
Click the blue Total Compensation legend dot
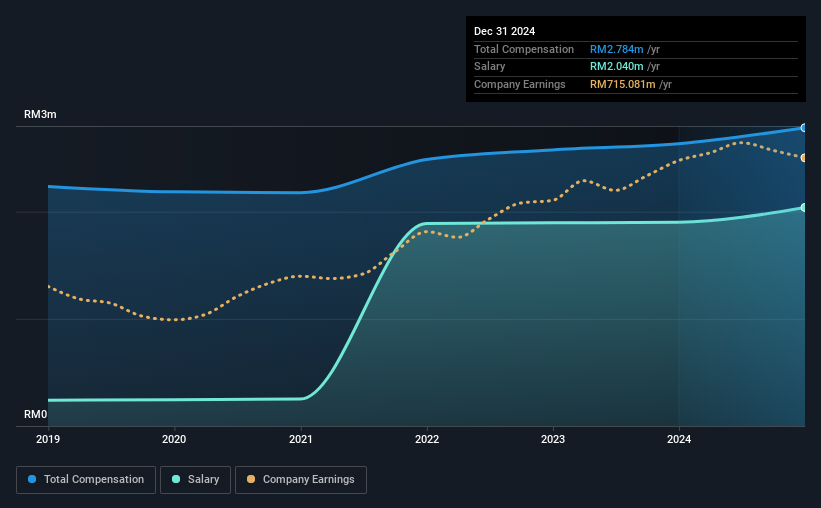[x=32, y=479]
